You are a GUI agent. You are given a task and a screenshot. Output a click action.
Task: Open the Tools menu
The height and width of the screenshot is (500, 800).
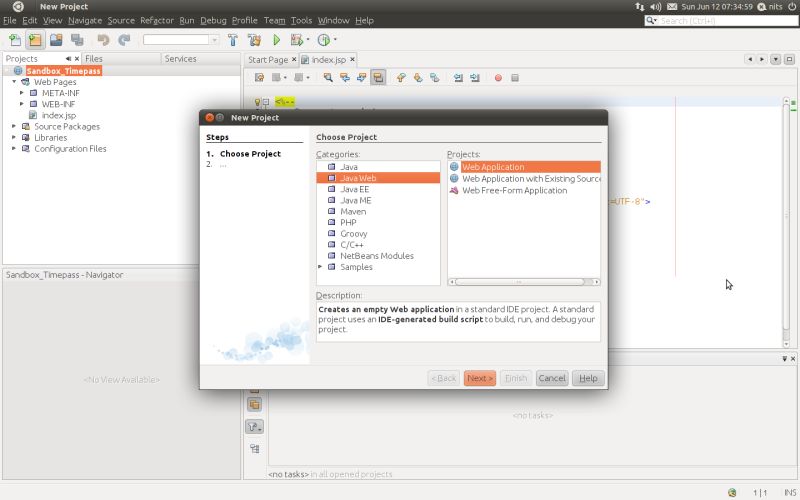[x=301, y=20]
